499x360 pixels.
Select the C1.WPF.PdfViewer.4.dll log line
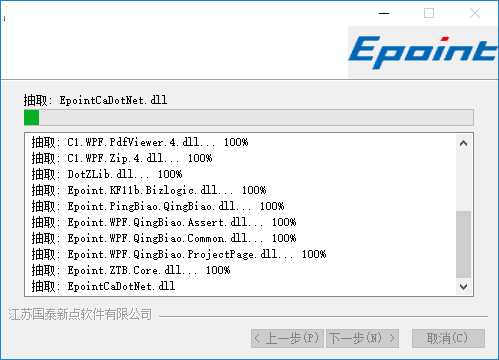(x=140, y=142)
